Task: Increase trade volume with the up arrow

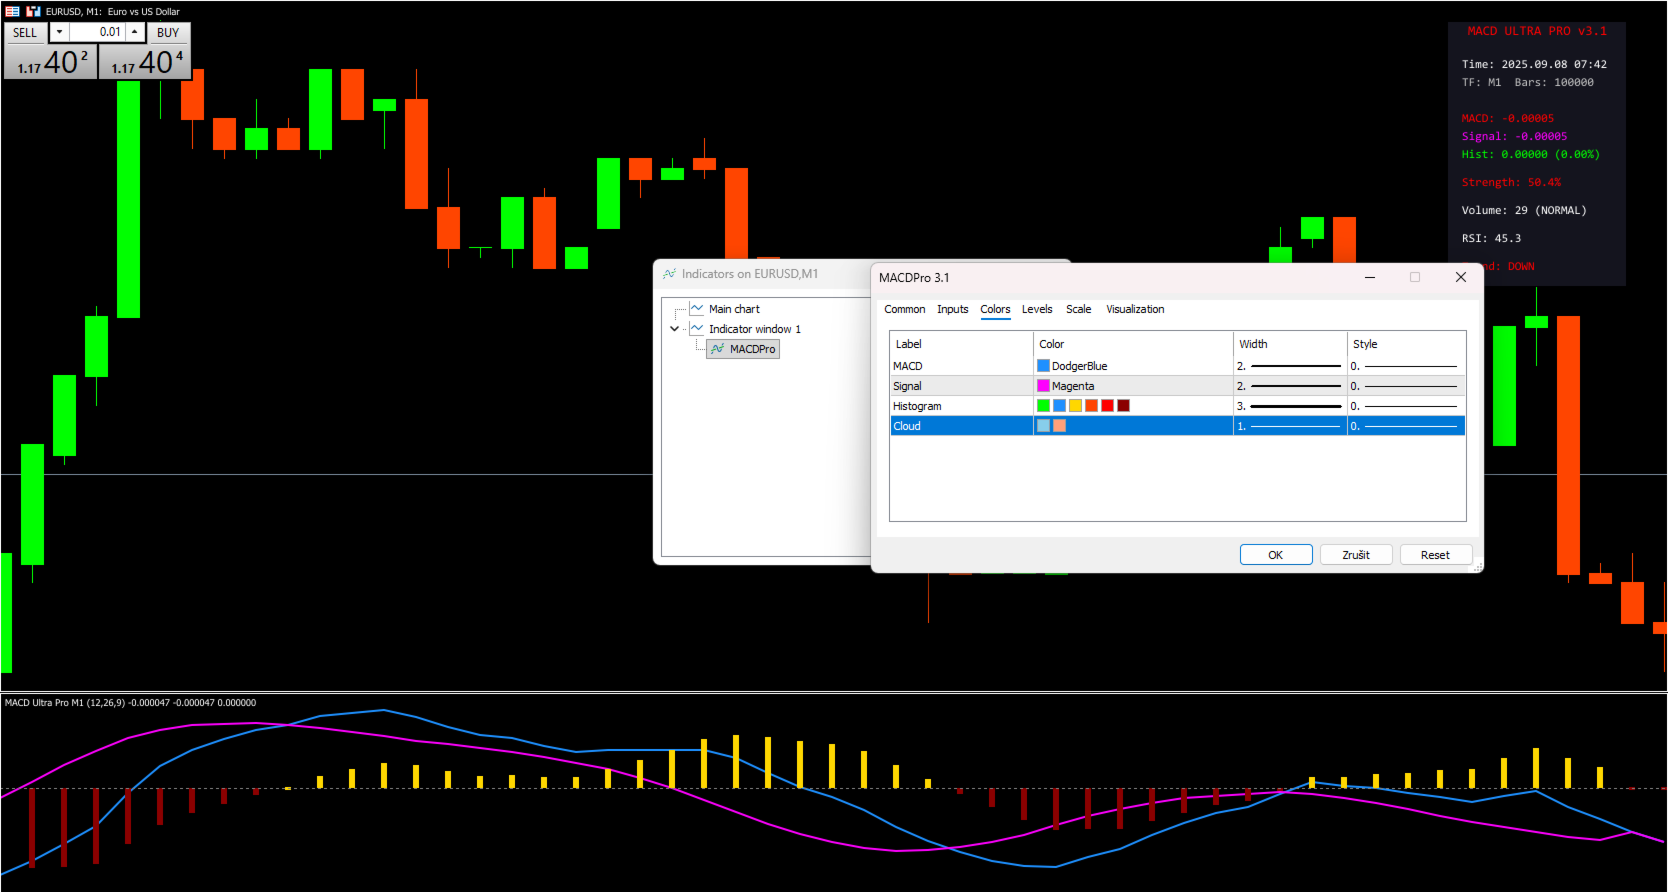Action: pos(135,32)
